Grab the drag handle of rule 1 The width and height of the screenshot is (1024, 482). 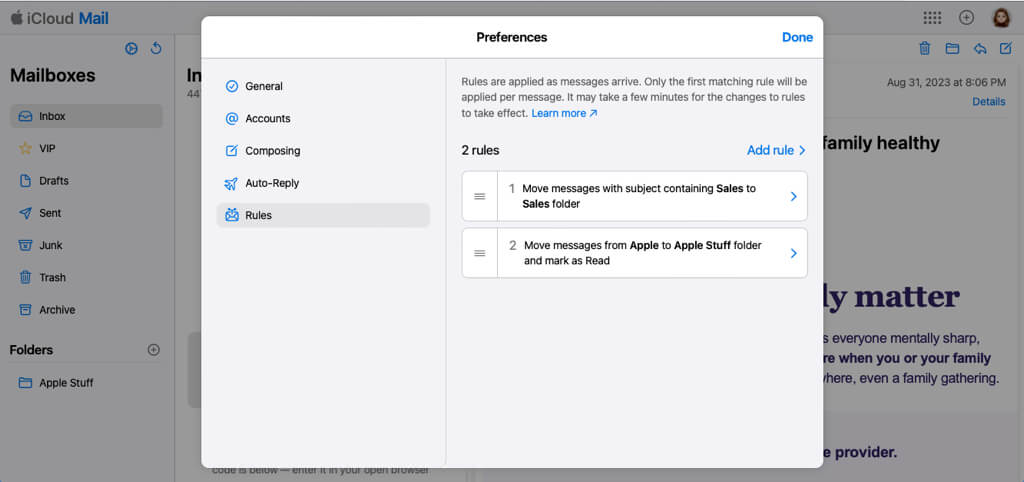click(479, 197)
